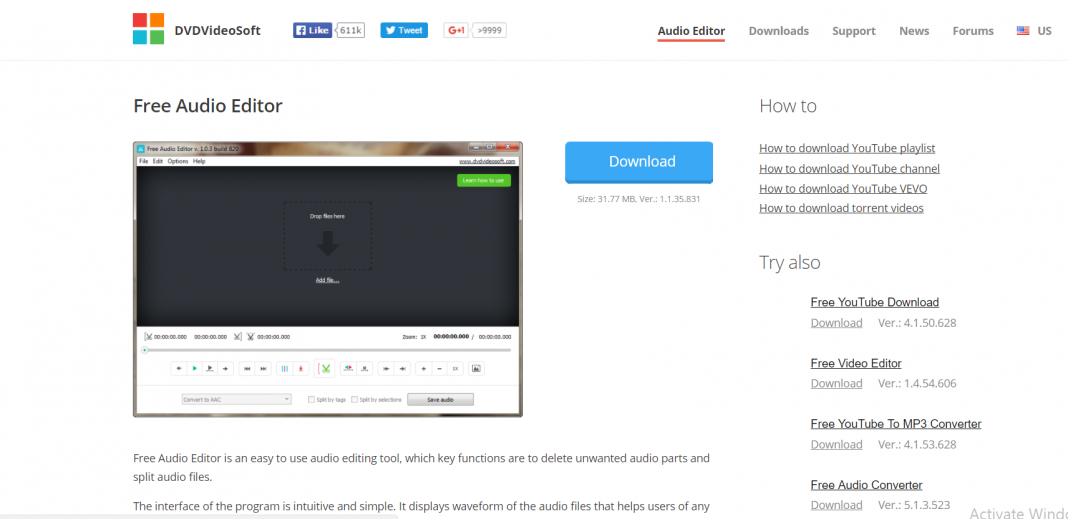
Task: Open How to download YouTube VEVO link
Action: [x=843, y=189]
